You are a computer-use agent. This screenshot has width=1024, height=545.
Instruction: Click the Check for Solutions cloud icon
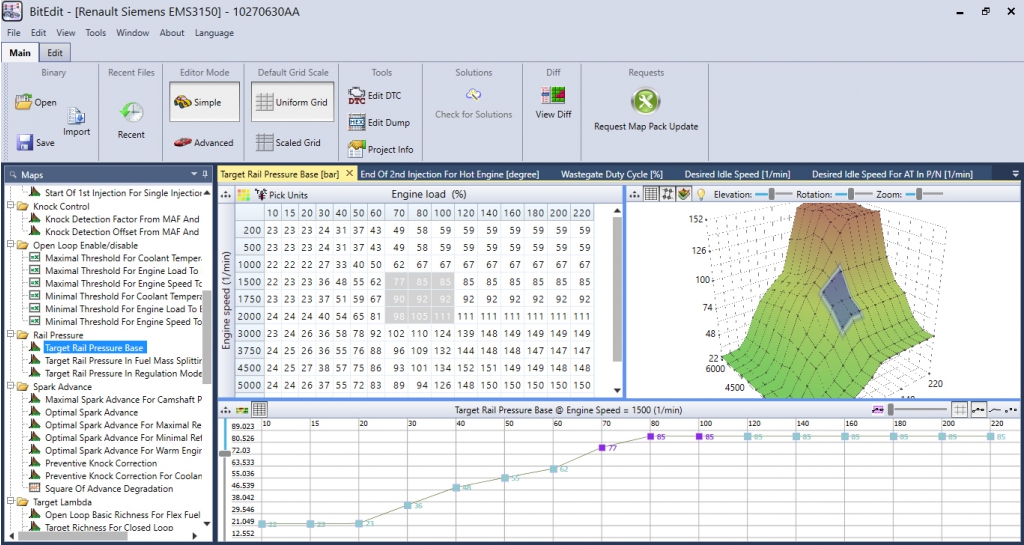coord(473,95)
